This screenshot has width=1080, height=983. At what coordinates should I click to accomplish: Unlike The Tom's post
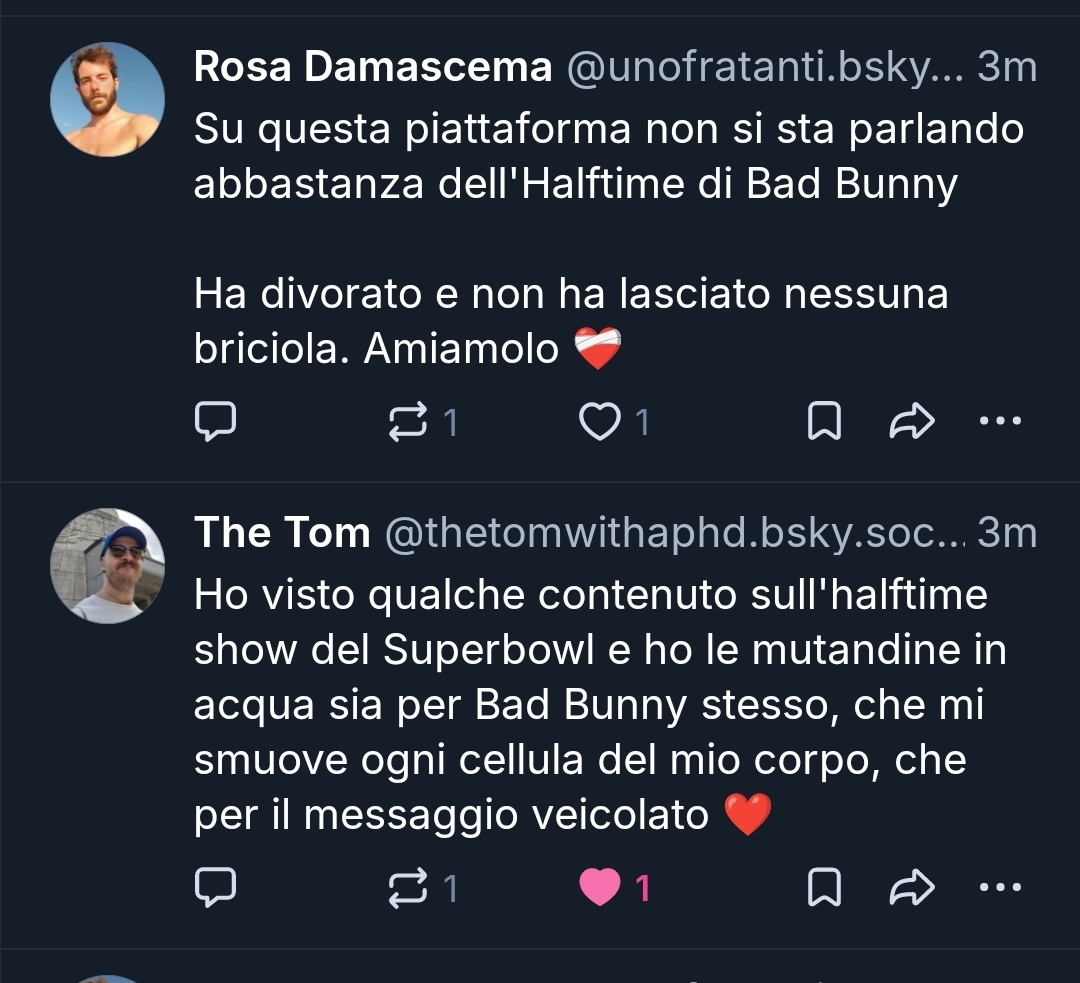(600, 887)
